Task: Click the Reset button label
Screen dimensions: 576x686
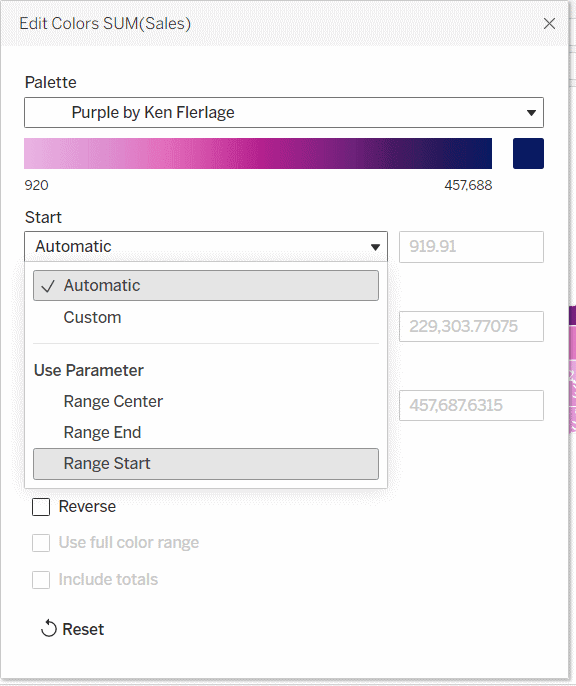Action: 83,629
